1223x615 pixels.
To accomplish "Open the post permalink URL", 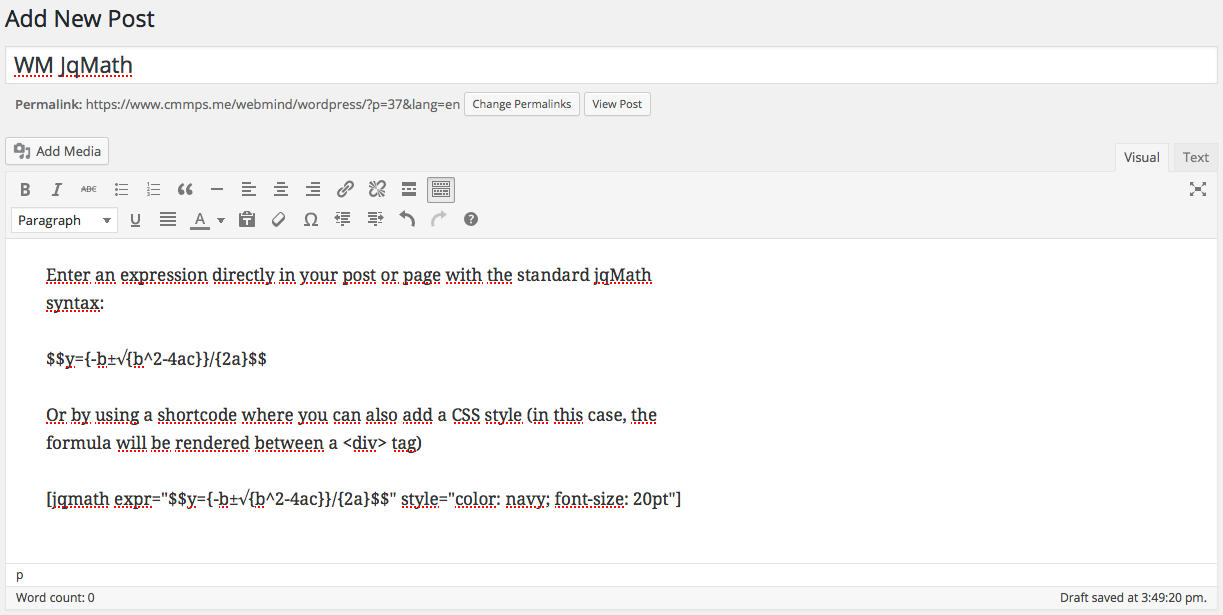I will click(x=273, y=104).
